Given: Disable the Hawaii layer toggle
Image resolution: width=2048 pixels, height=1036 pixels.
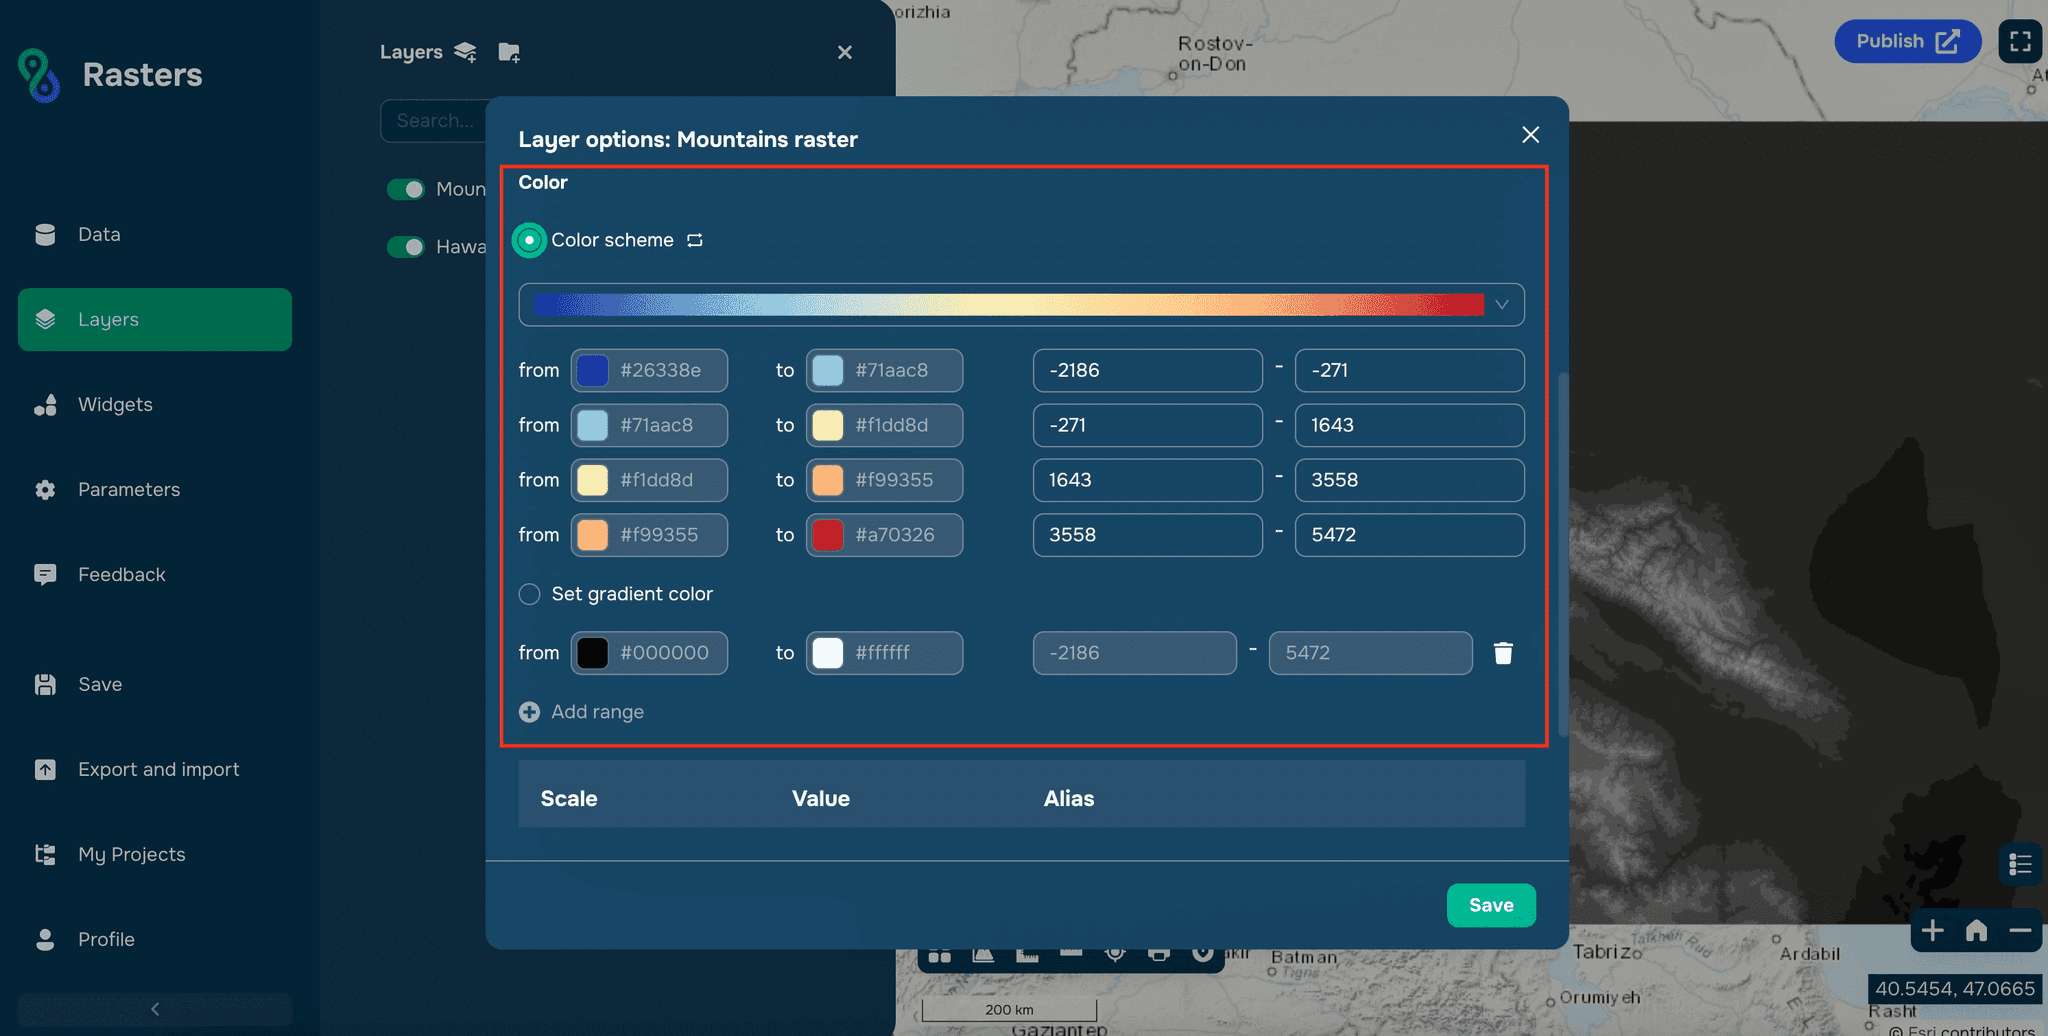Looking at the screenshot, I should pyautogui.click(x=405, y=247).
